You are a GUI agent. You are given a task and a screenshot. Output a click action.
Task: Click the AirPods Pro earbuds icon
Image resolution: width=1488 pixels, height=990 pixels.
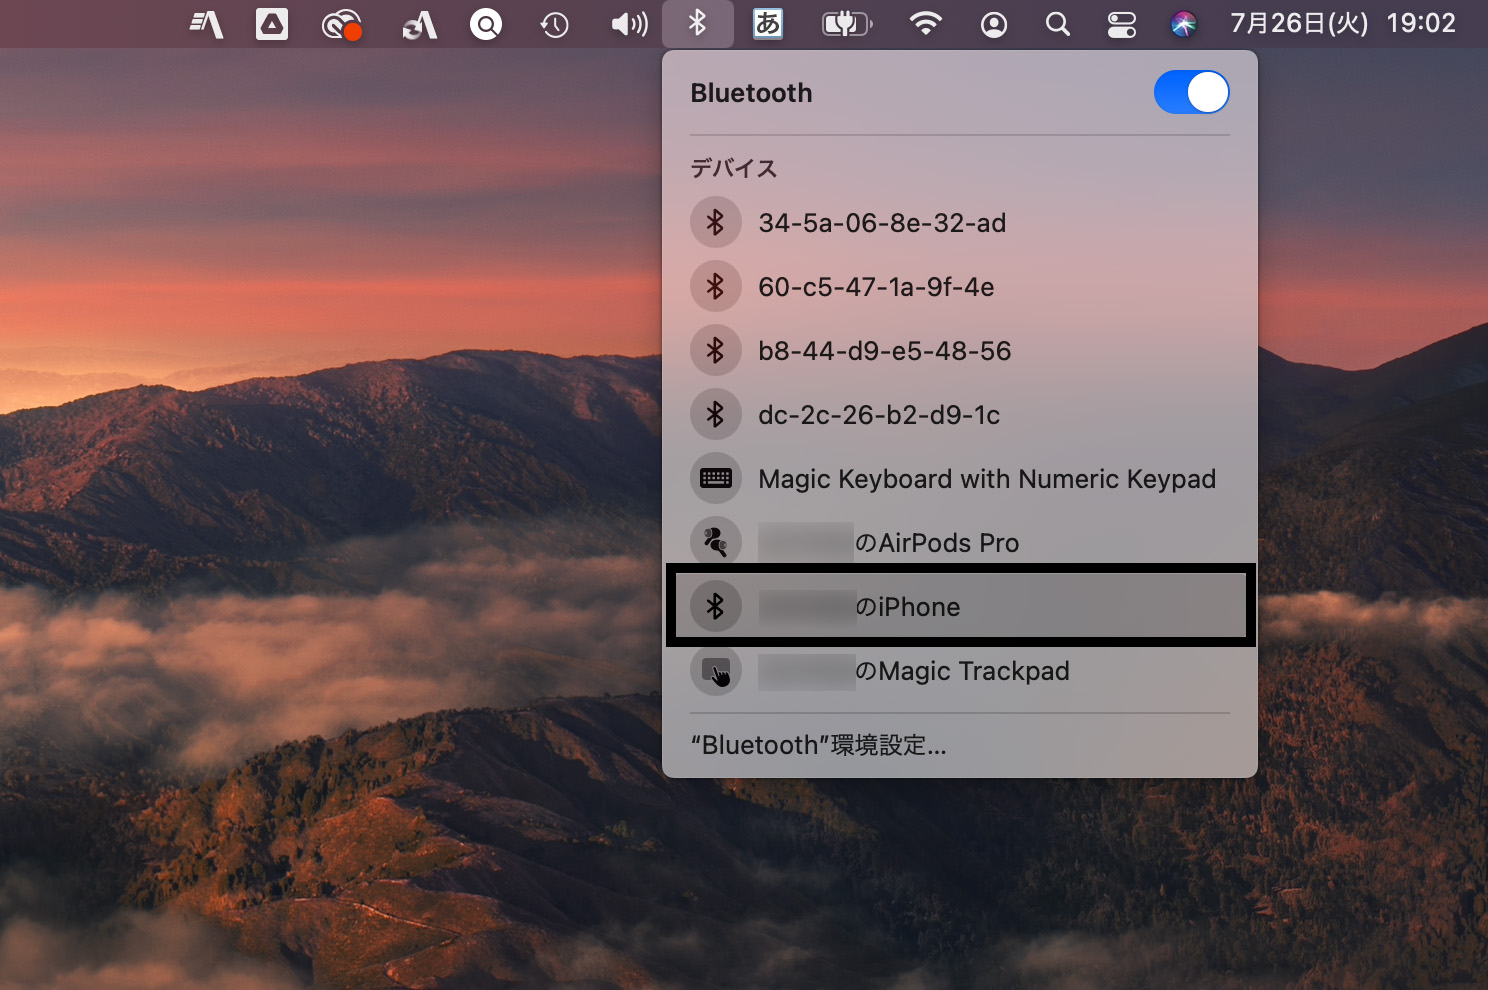[715, 542]
